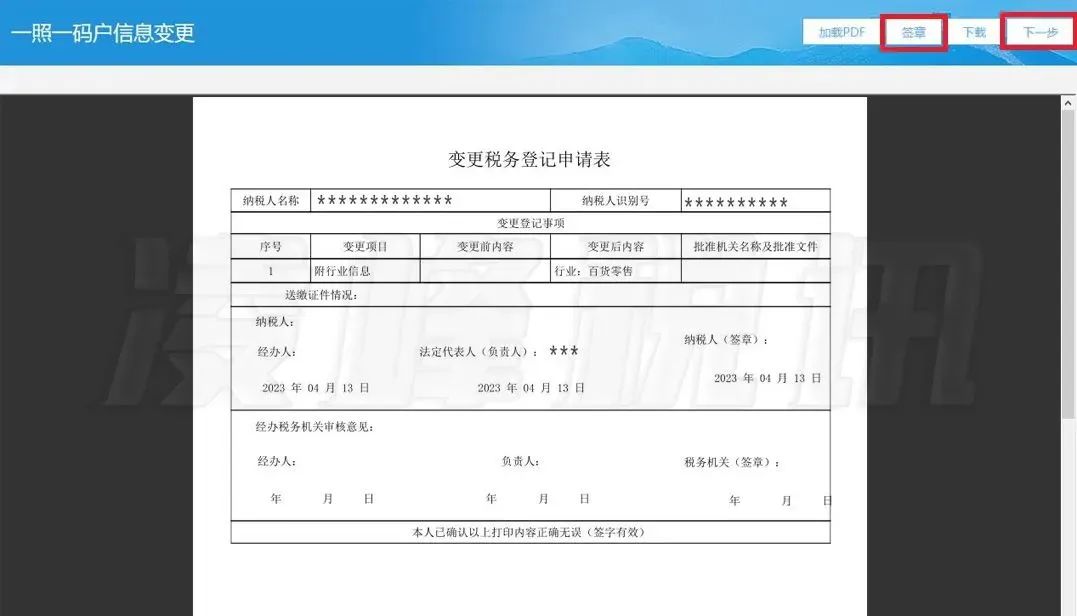
Task: Click the page title 一照一码户信息变更
Action: click(x=103, y=32)
